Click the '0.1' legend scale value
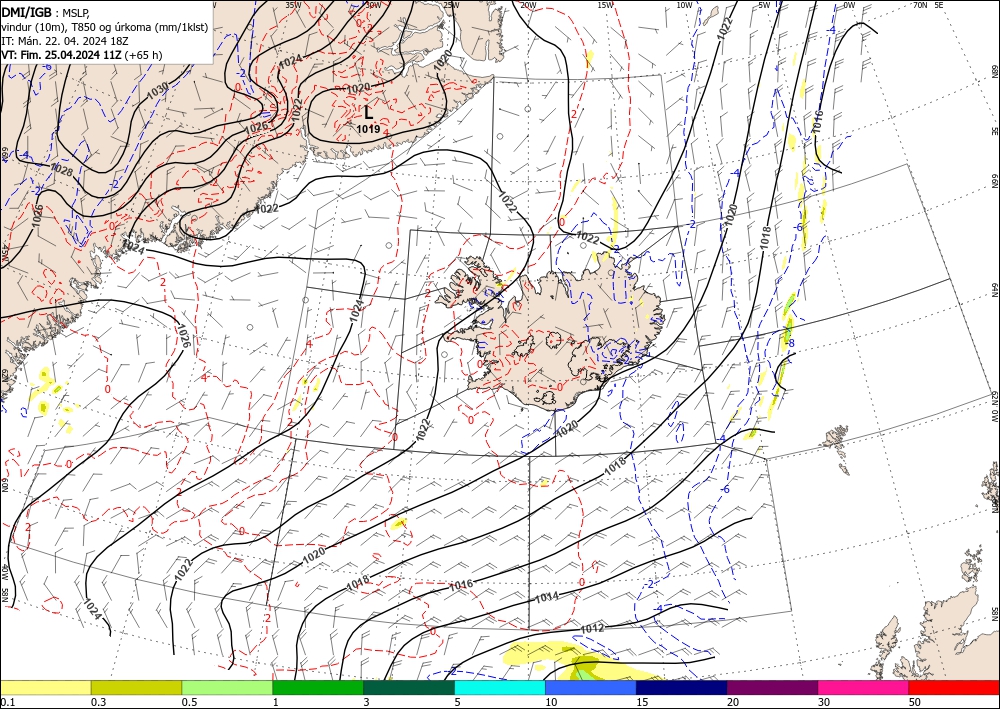This screenshot has width=1000, height=709. click(6, 702)
